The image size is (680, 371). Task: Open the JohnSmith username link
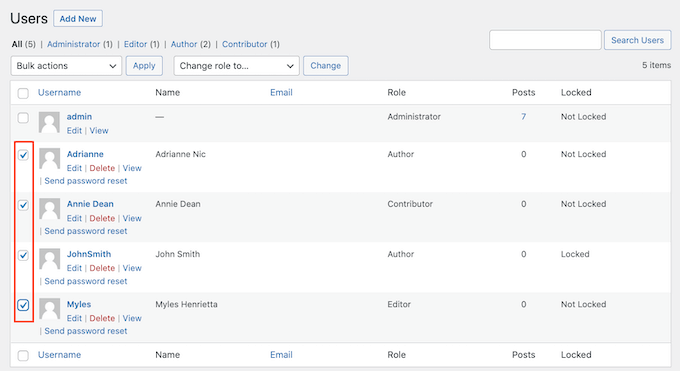tap(89, 254)
